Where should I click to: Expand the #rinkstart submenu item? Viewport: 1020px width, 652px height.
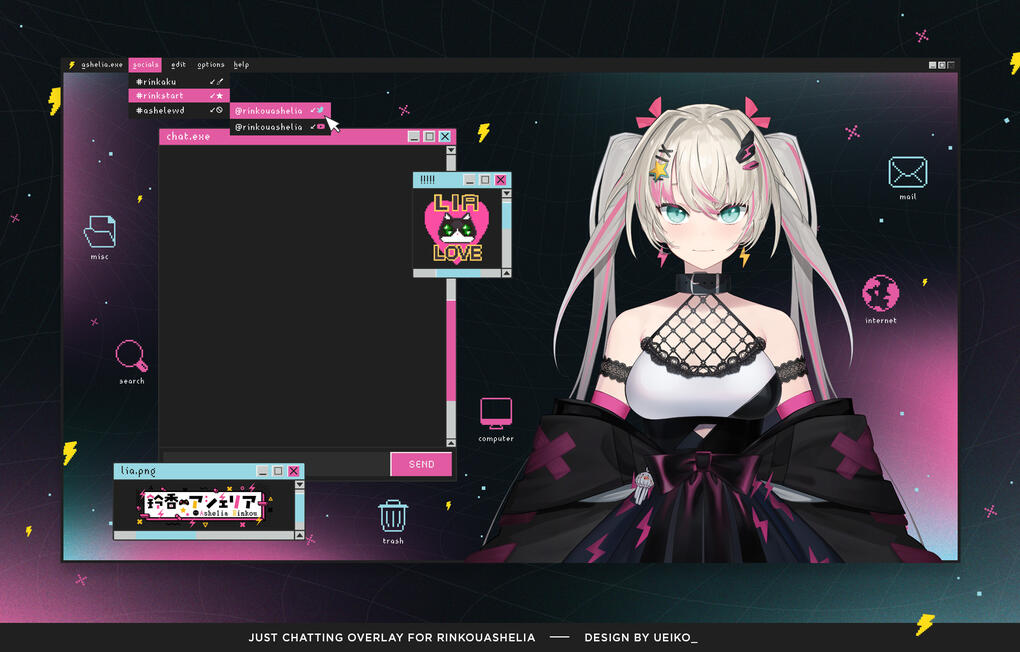178,96
